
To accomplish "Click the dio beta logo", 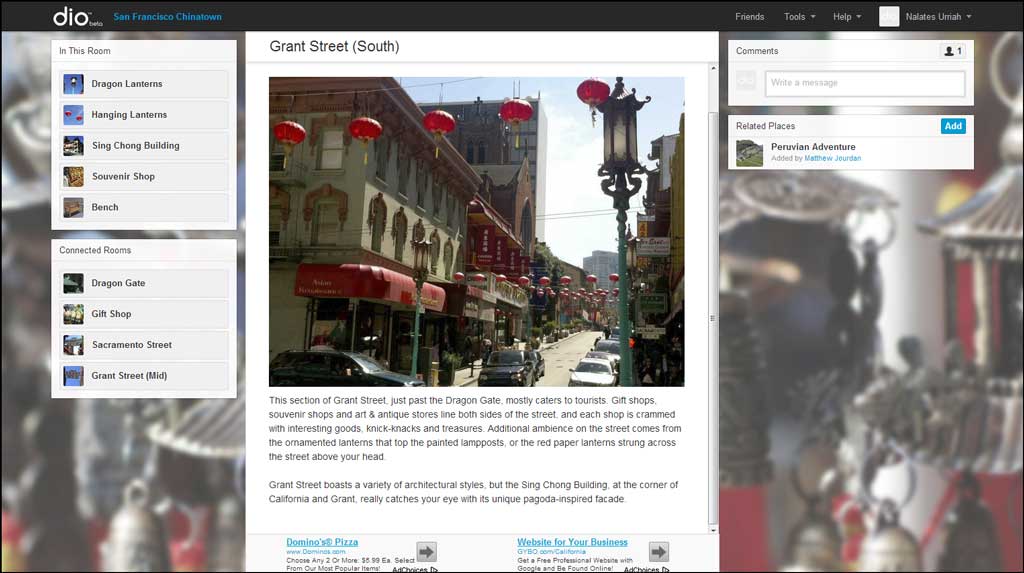I will click(78, 16).
